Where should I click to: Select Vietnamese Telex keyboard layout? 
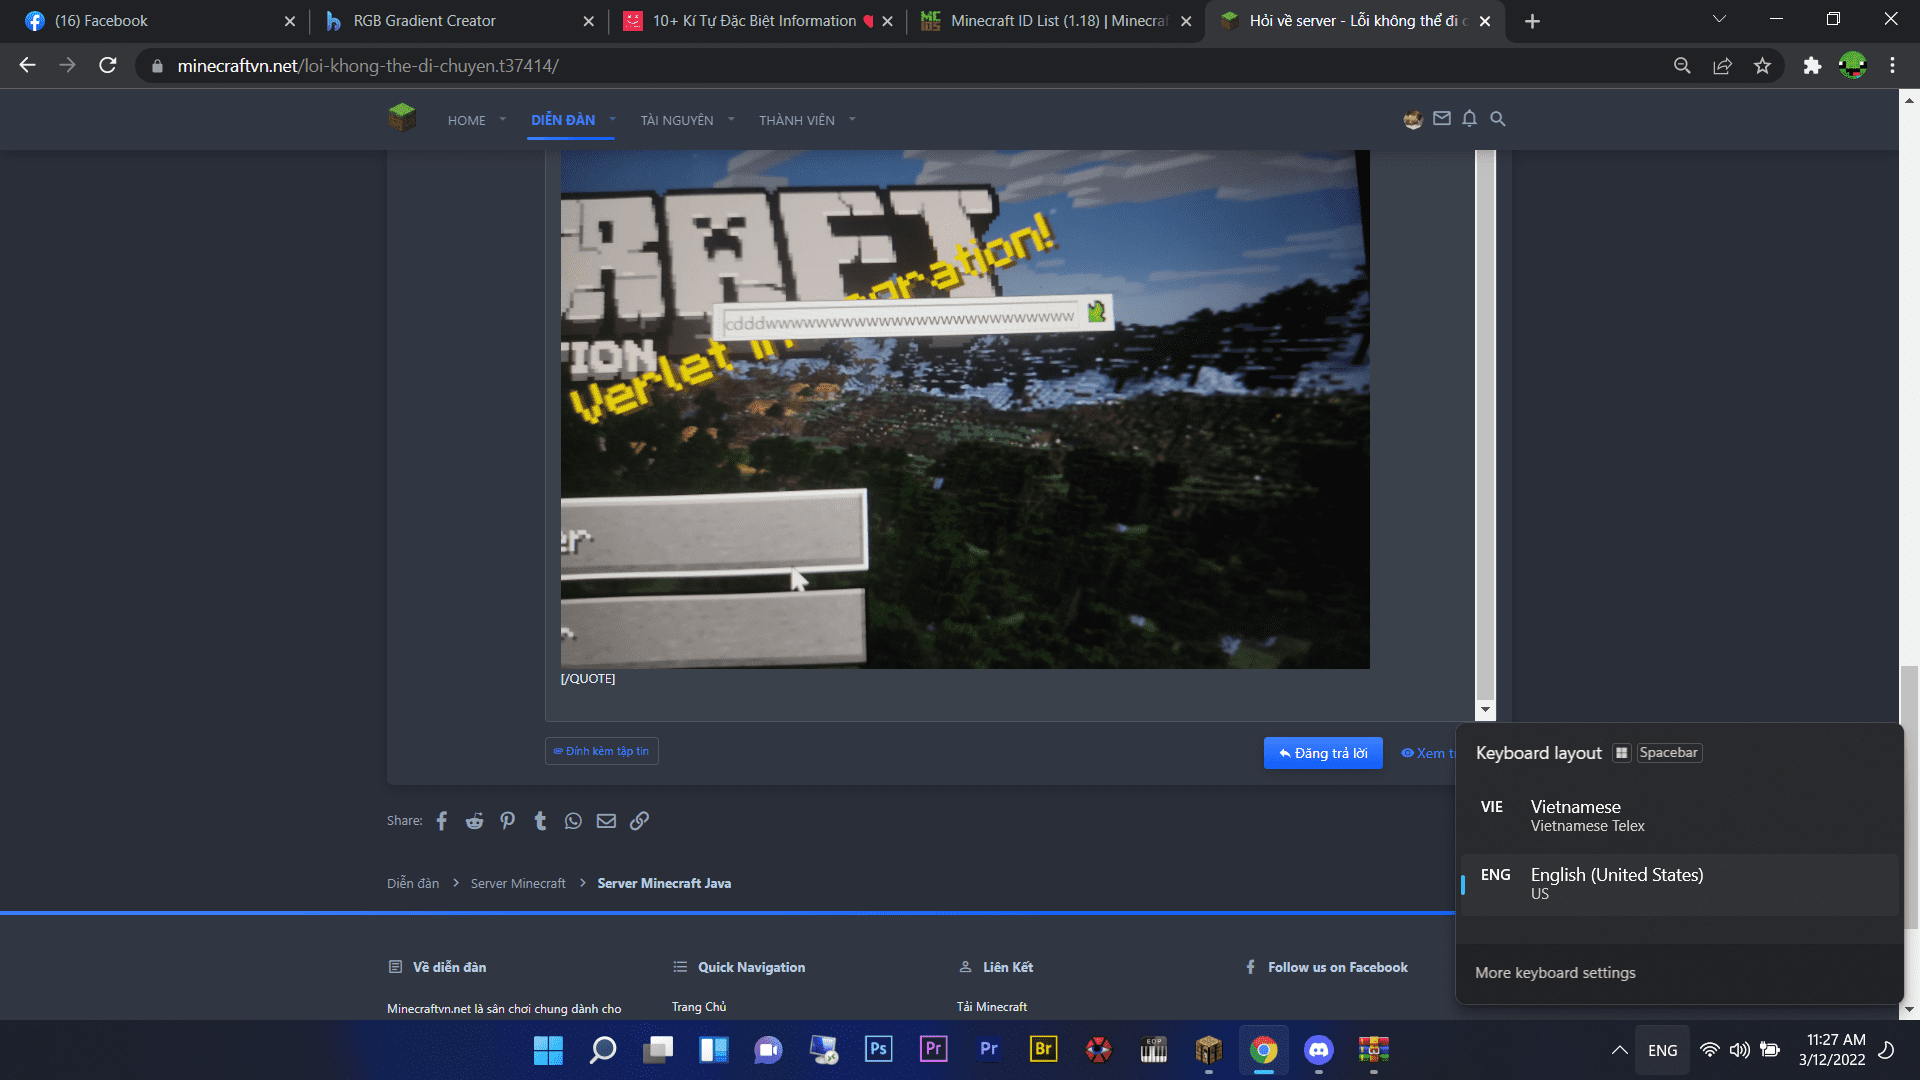tap(1680, 816)
